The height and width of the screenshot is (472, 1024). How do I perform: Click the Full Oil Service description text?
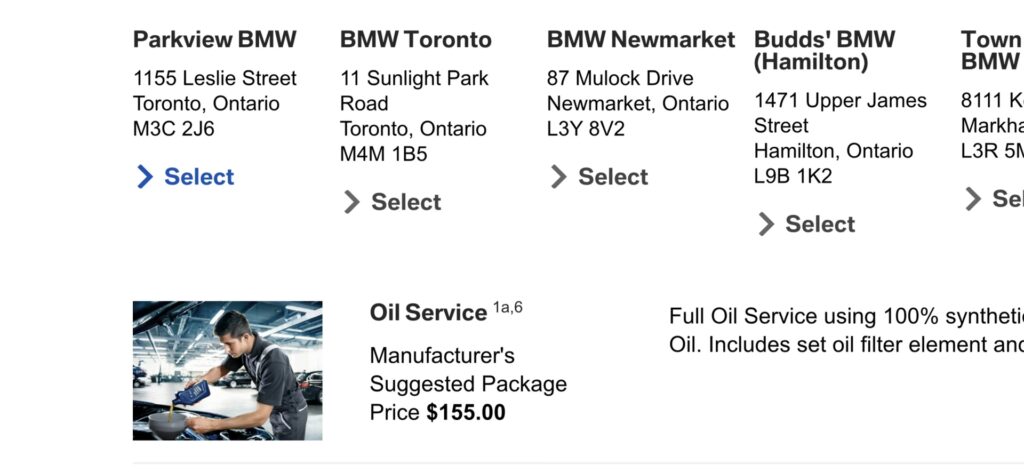845,330
